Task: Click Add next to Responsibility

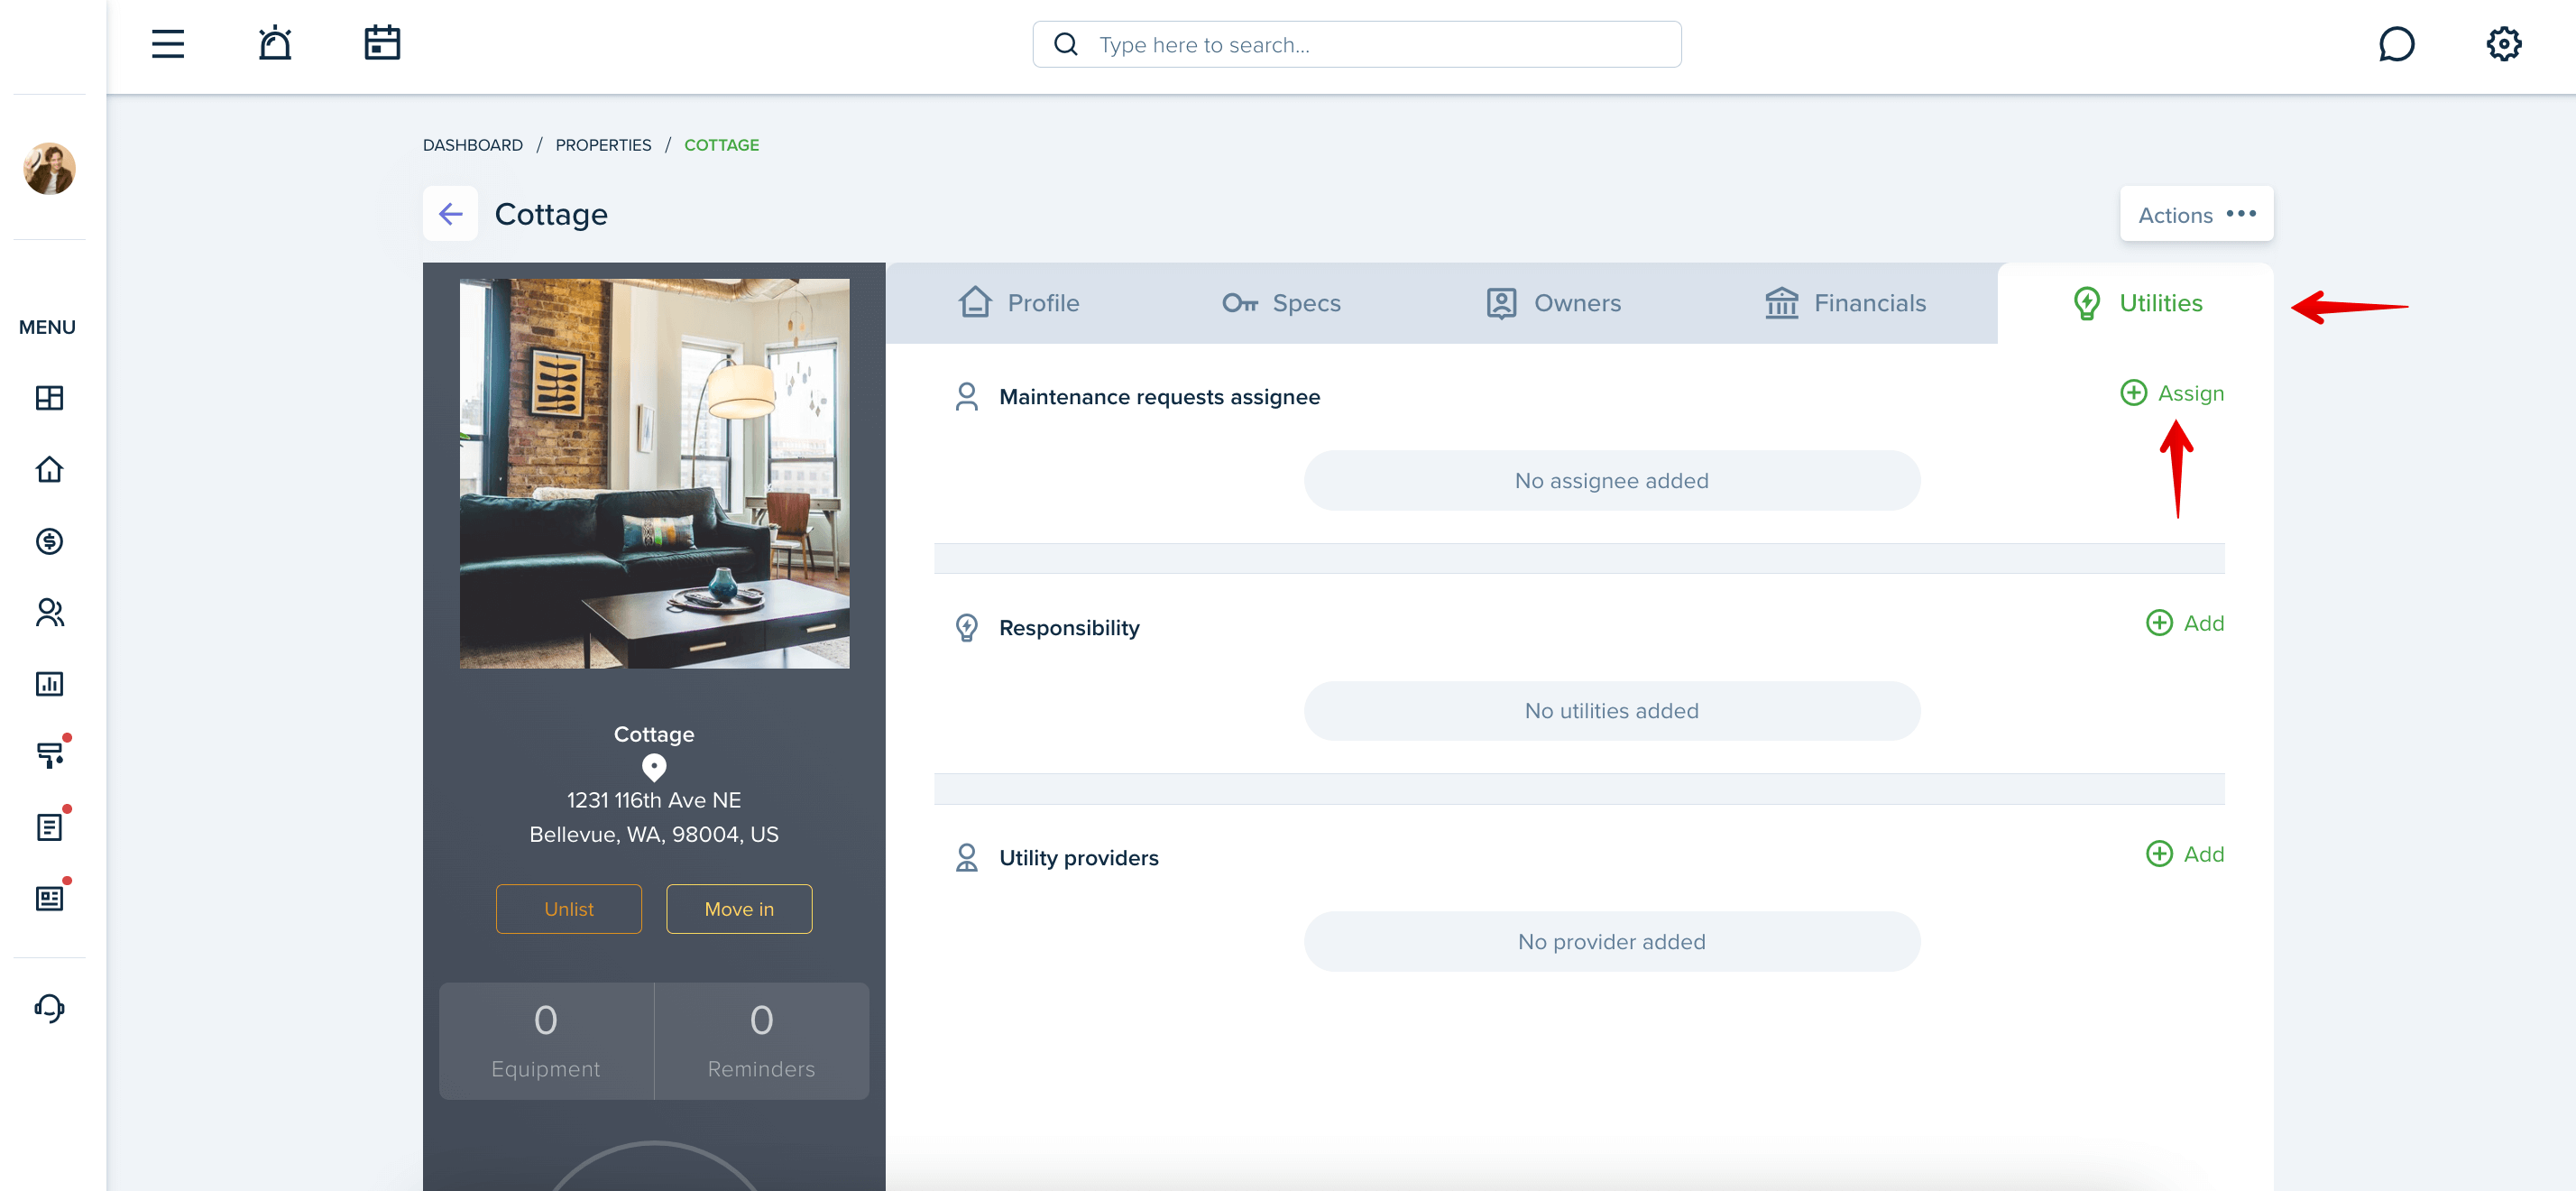Action: click(2185, 623)
